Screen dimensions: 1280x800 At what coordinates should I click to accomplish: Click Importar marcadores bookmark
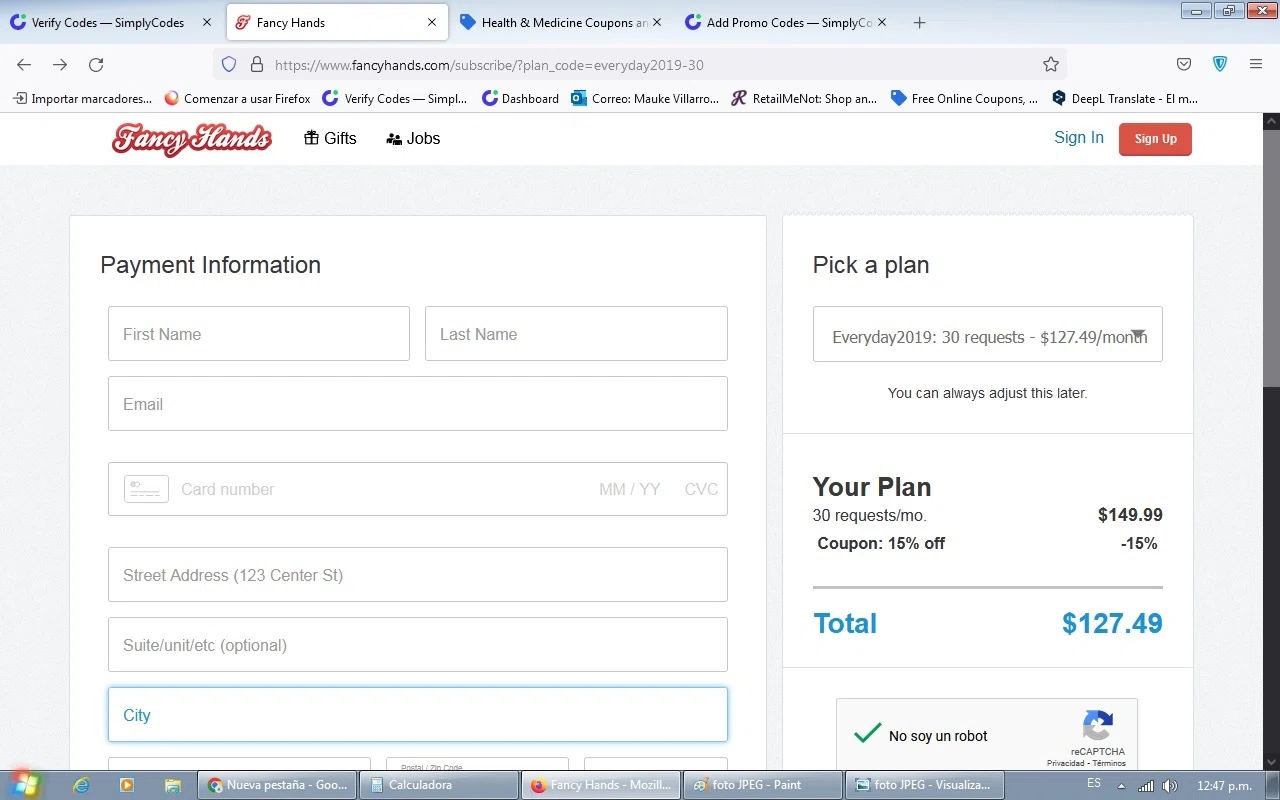(82, 98)
